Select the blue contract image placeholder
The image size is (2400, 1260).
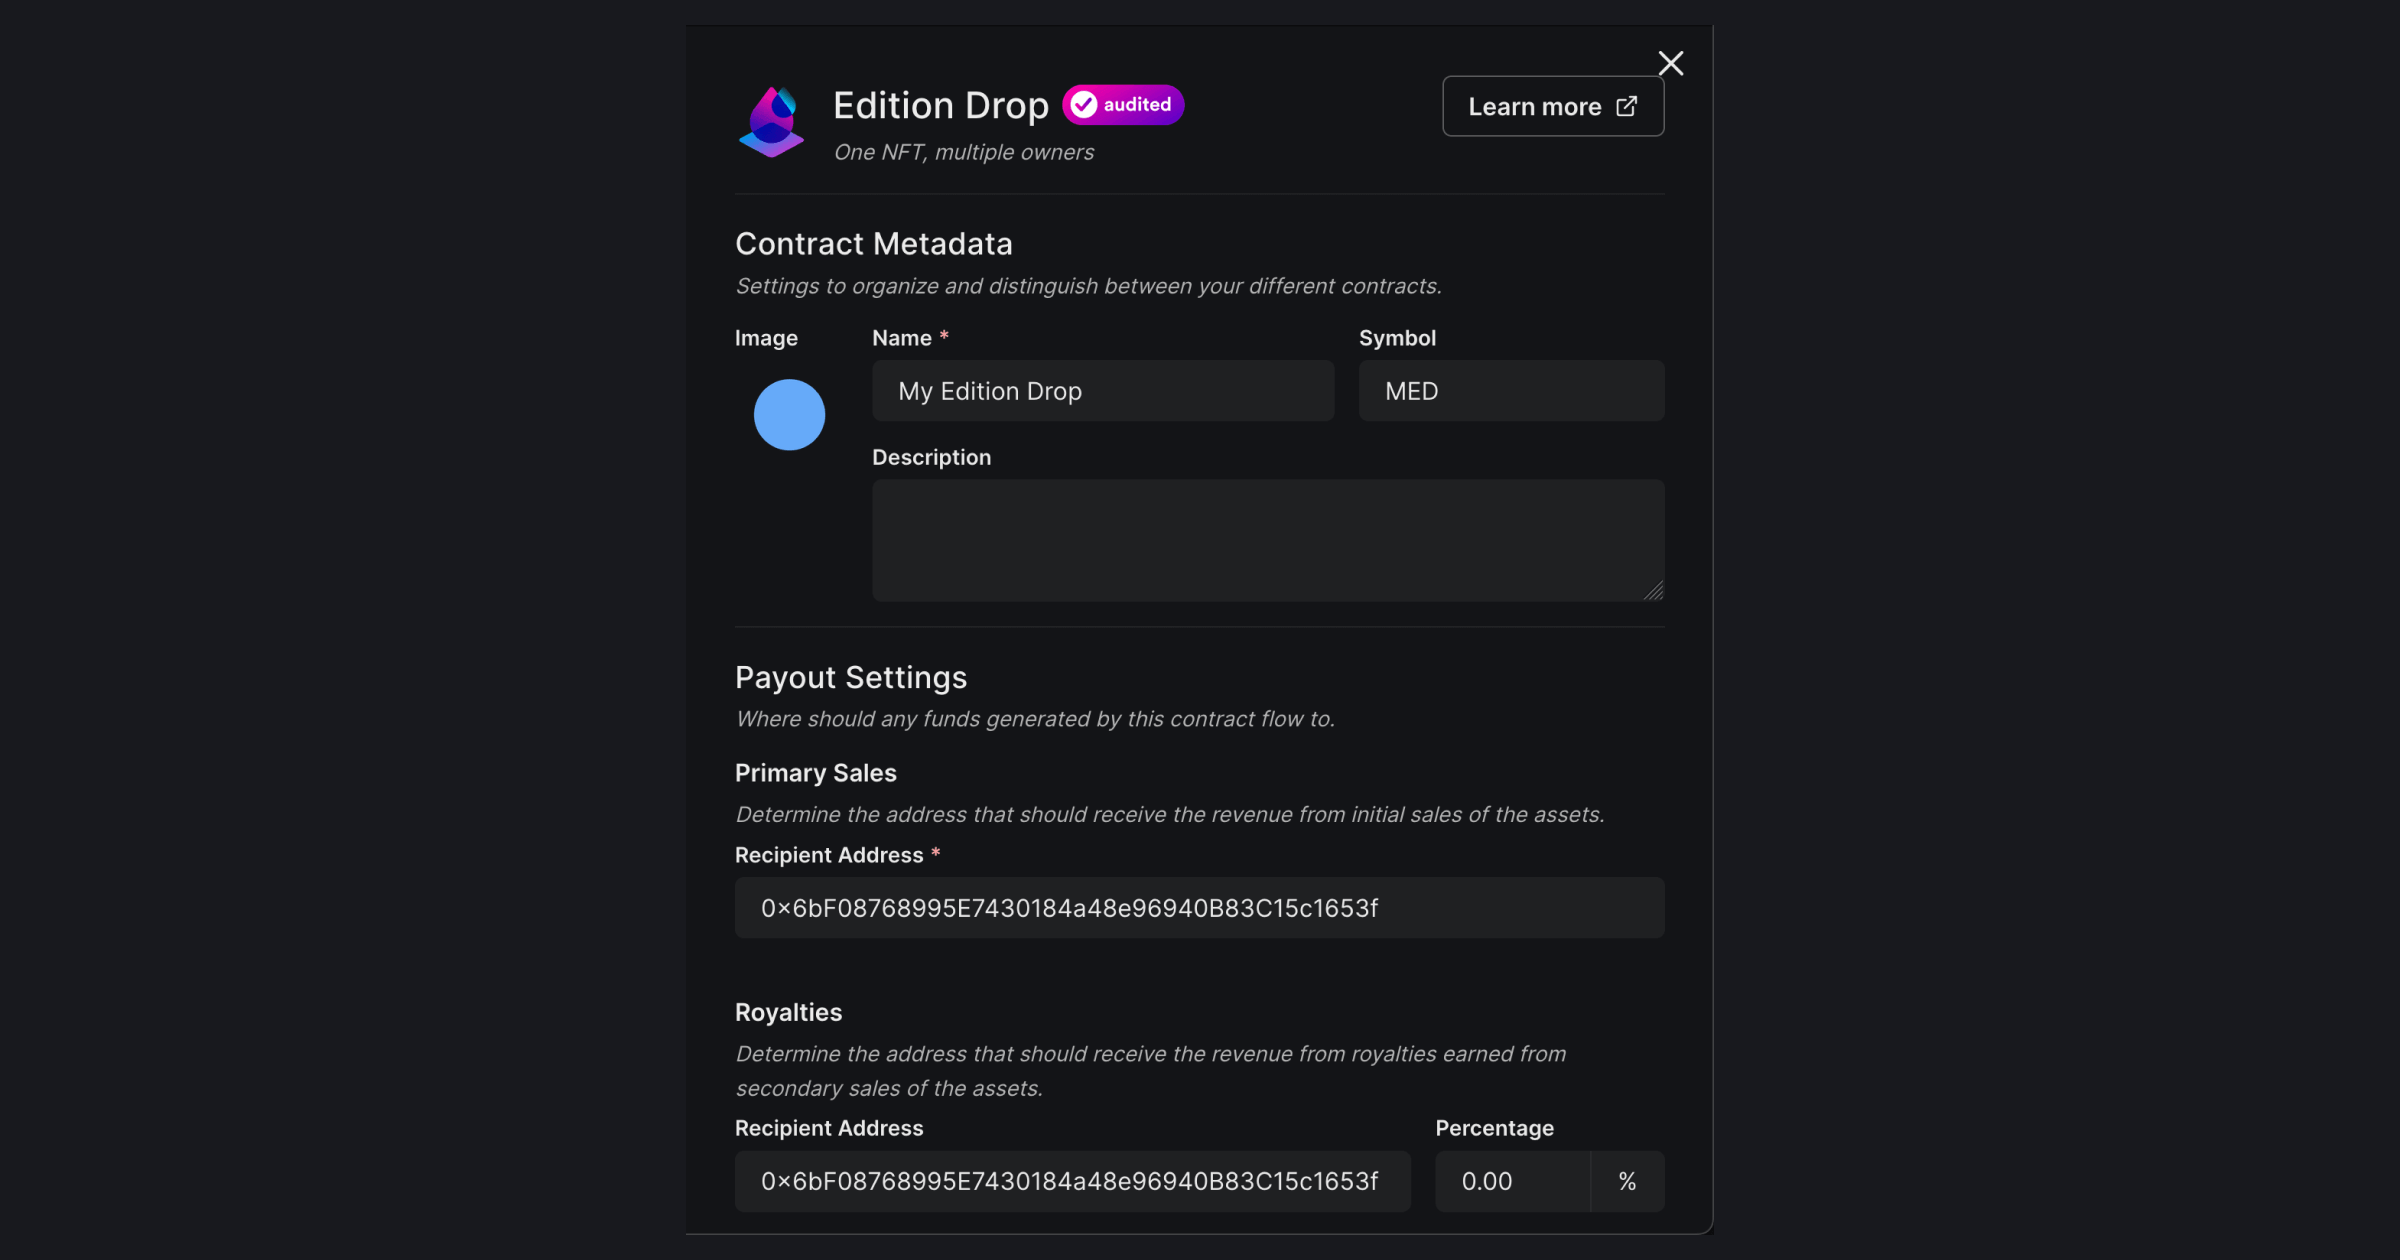790,414
